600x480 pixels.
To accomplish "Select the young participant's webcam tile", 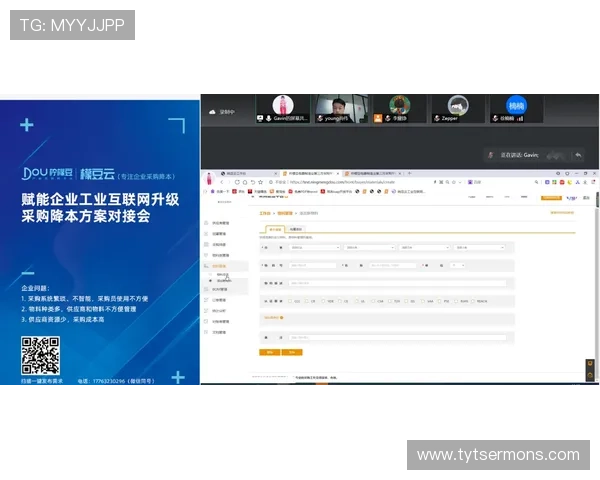I will click(x=341, y=109).
